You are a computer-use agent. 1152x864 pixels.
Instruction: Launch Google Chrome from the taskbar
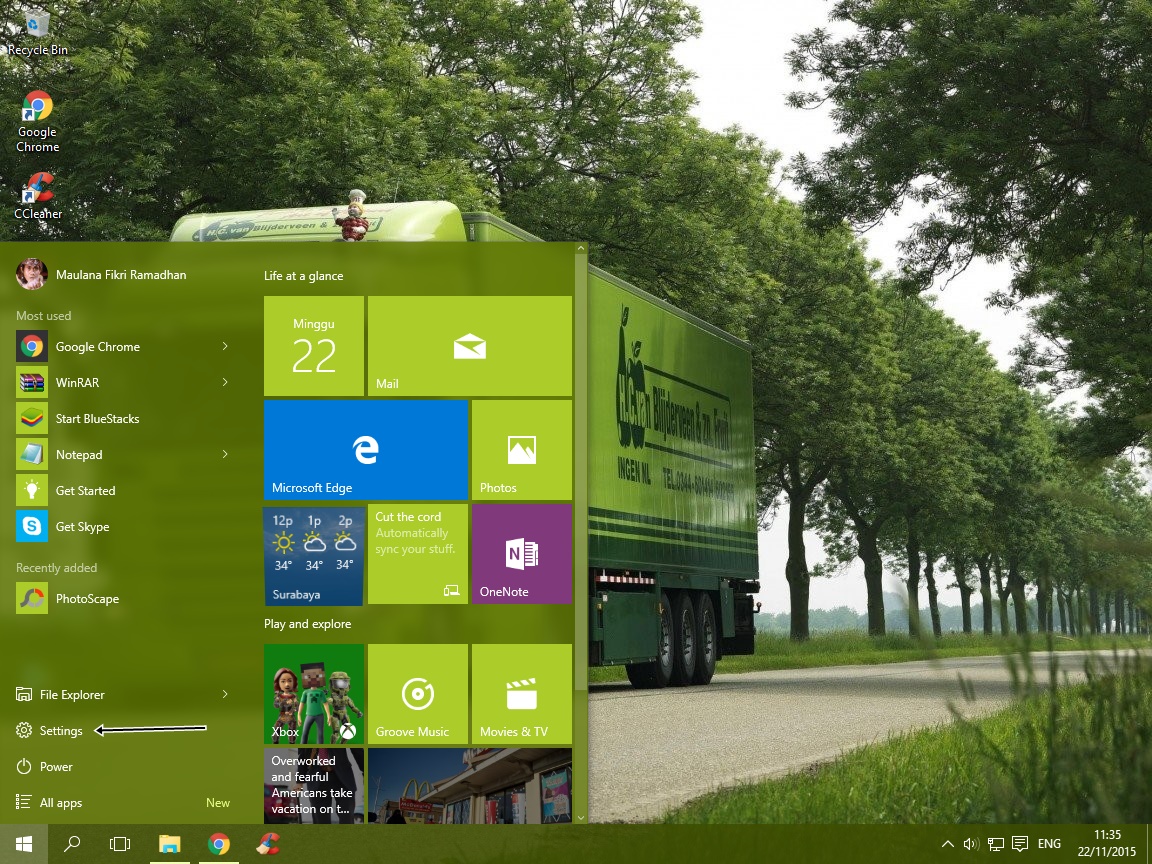tap(218, 843)
